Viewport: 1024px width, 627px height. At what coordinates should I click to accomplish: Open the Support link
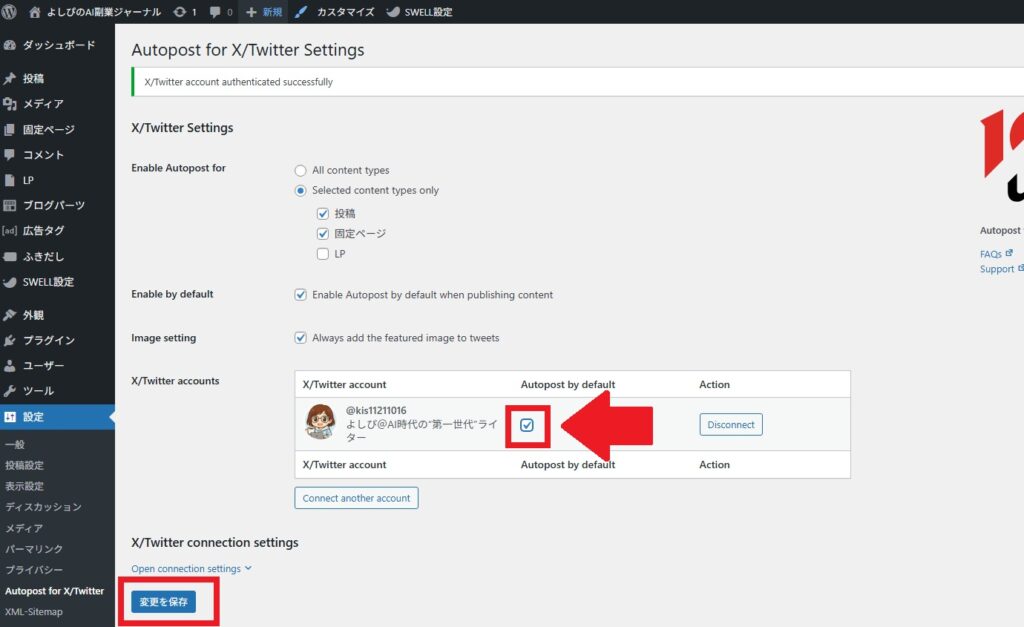click(997, 269)
